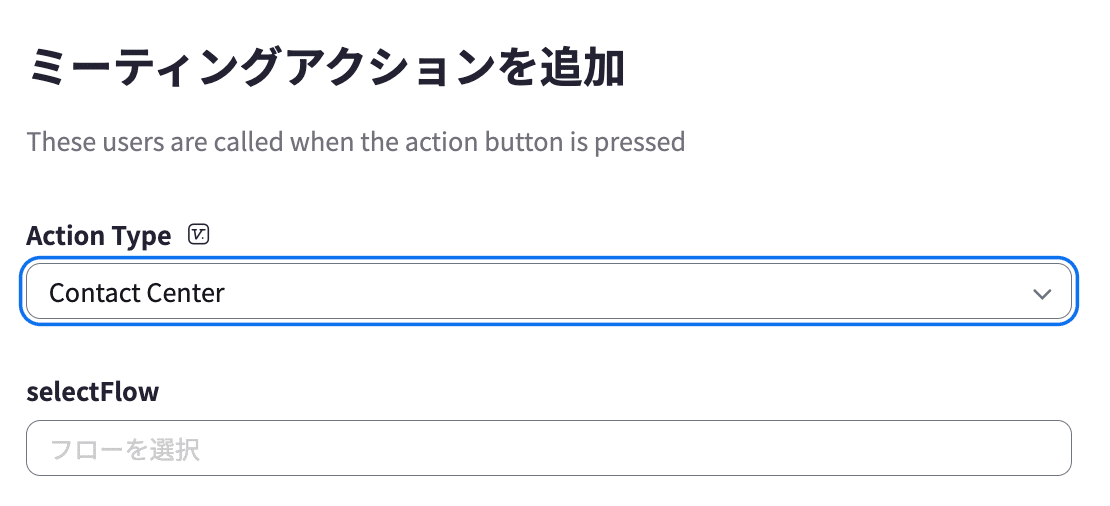The image size is (1110, 506).
Task: Expand the chevron arrow in Contact Center field
Action: coord(1042,294)
